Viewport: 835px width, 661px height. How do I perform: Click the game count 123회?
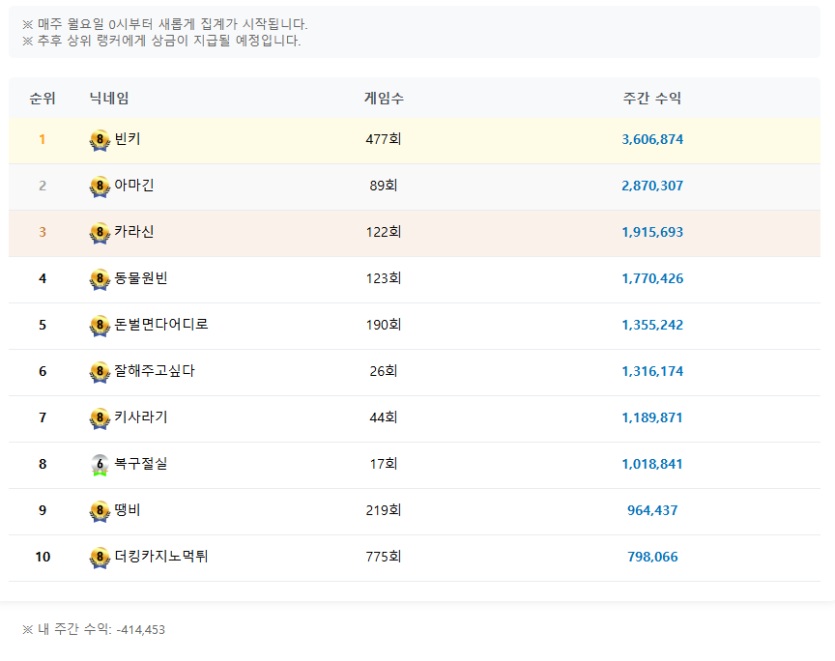383,279
